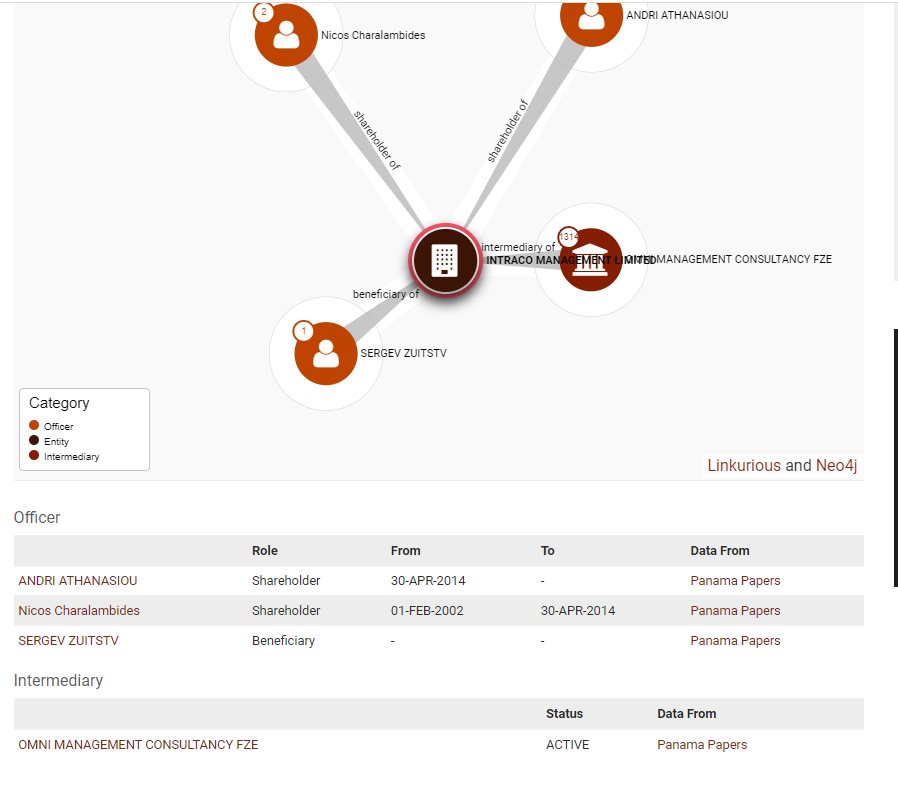Click the badge number 2 on Nicos node
Viewport: 898px width, 794px height.
pyautogui.click(x=264, y=13)
